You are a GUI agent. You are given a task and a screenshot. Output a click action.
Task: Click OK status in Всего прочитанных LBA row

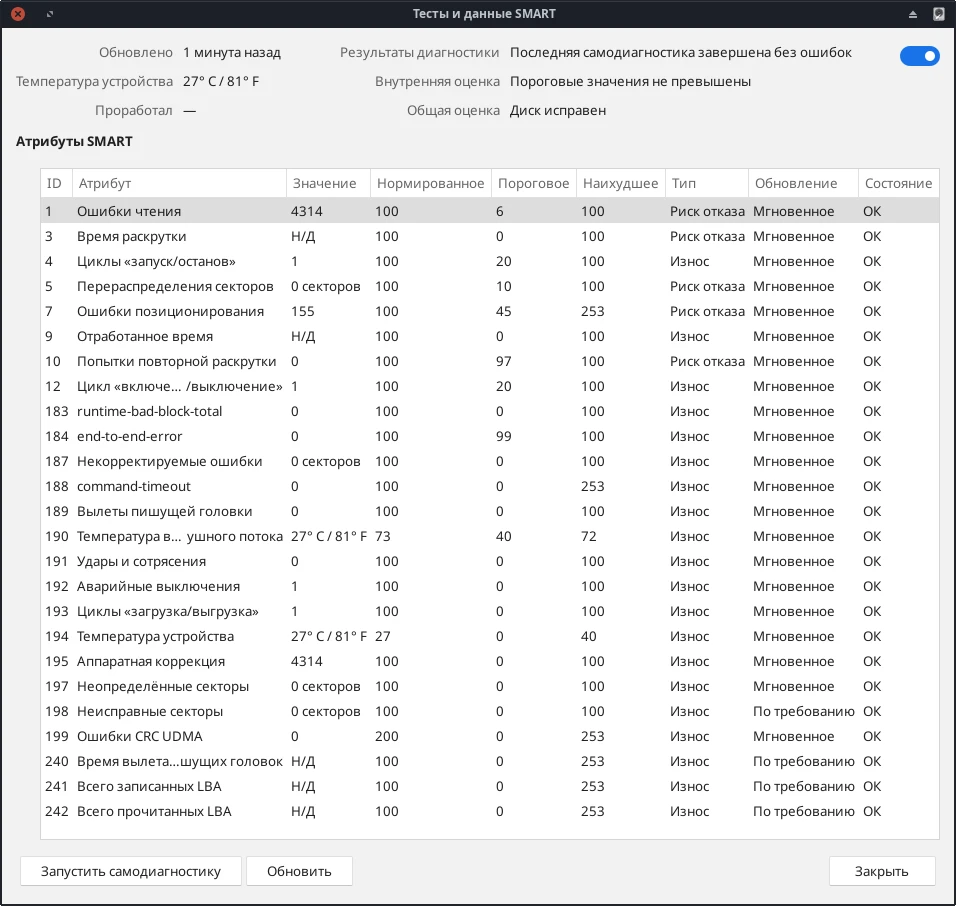[x=872, y=811]
